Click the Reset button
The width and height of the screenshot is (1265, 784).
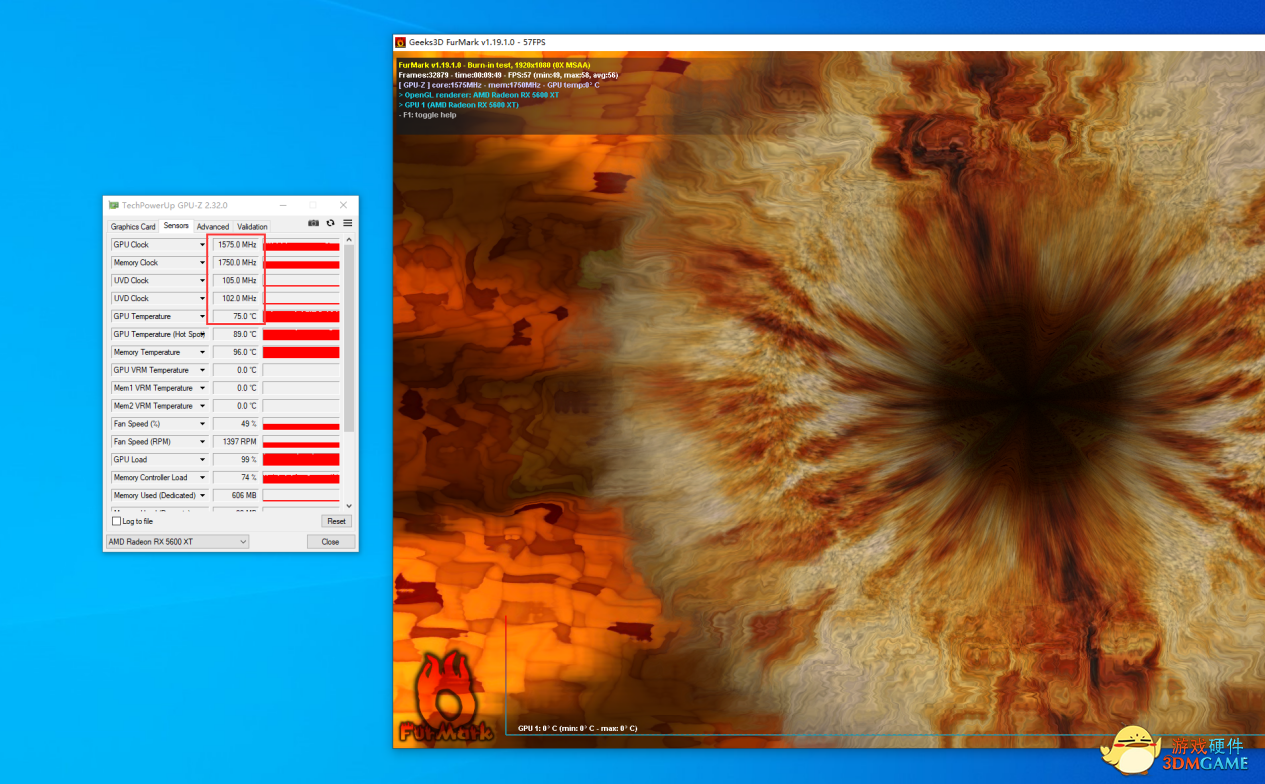(x=336, y=521)
